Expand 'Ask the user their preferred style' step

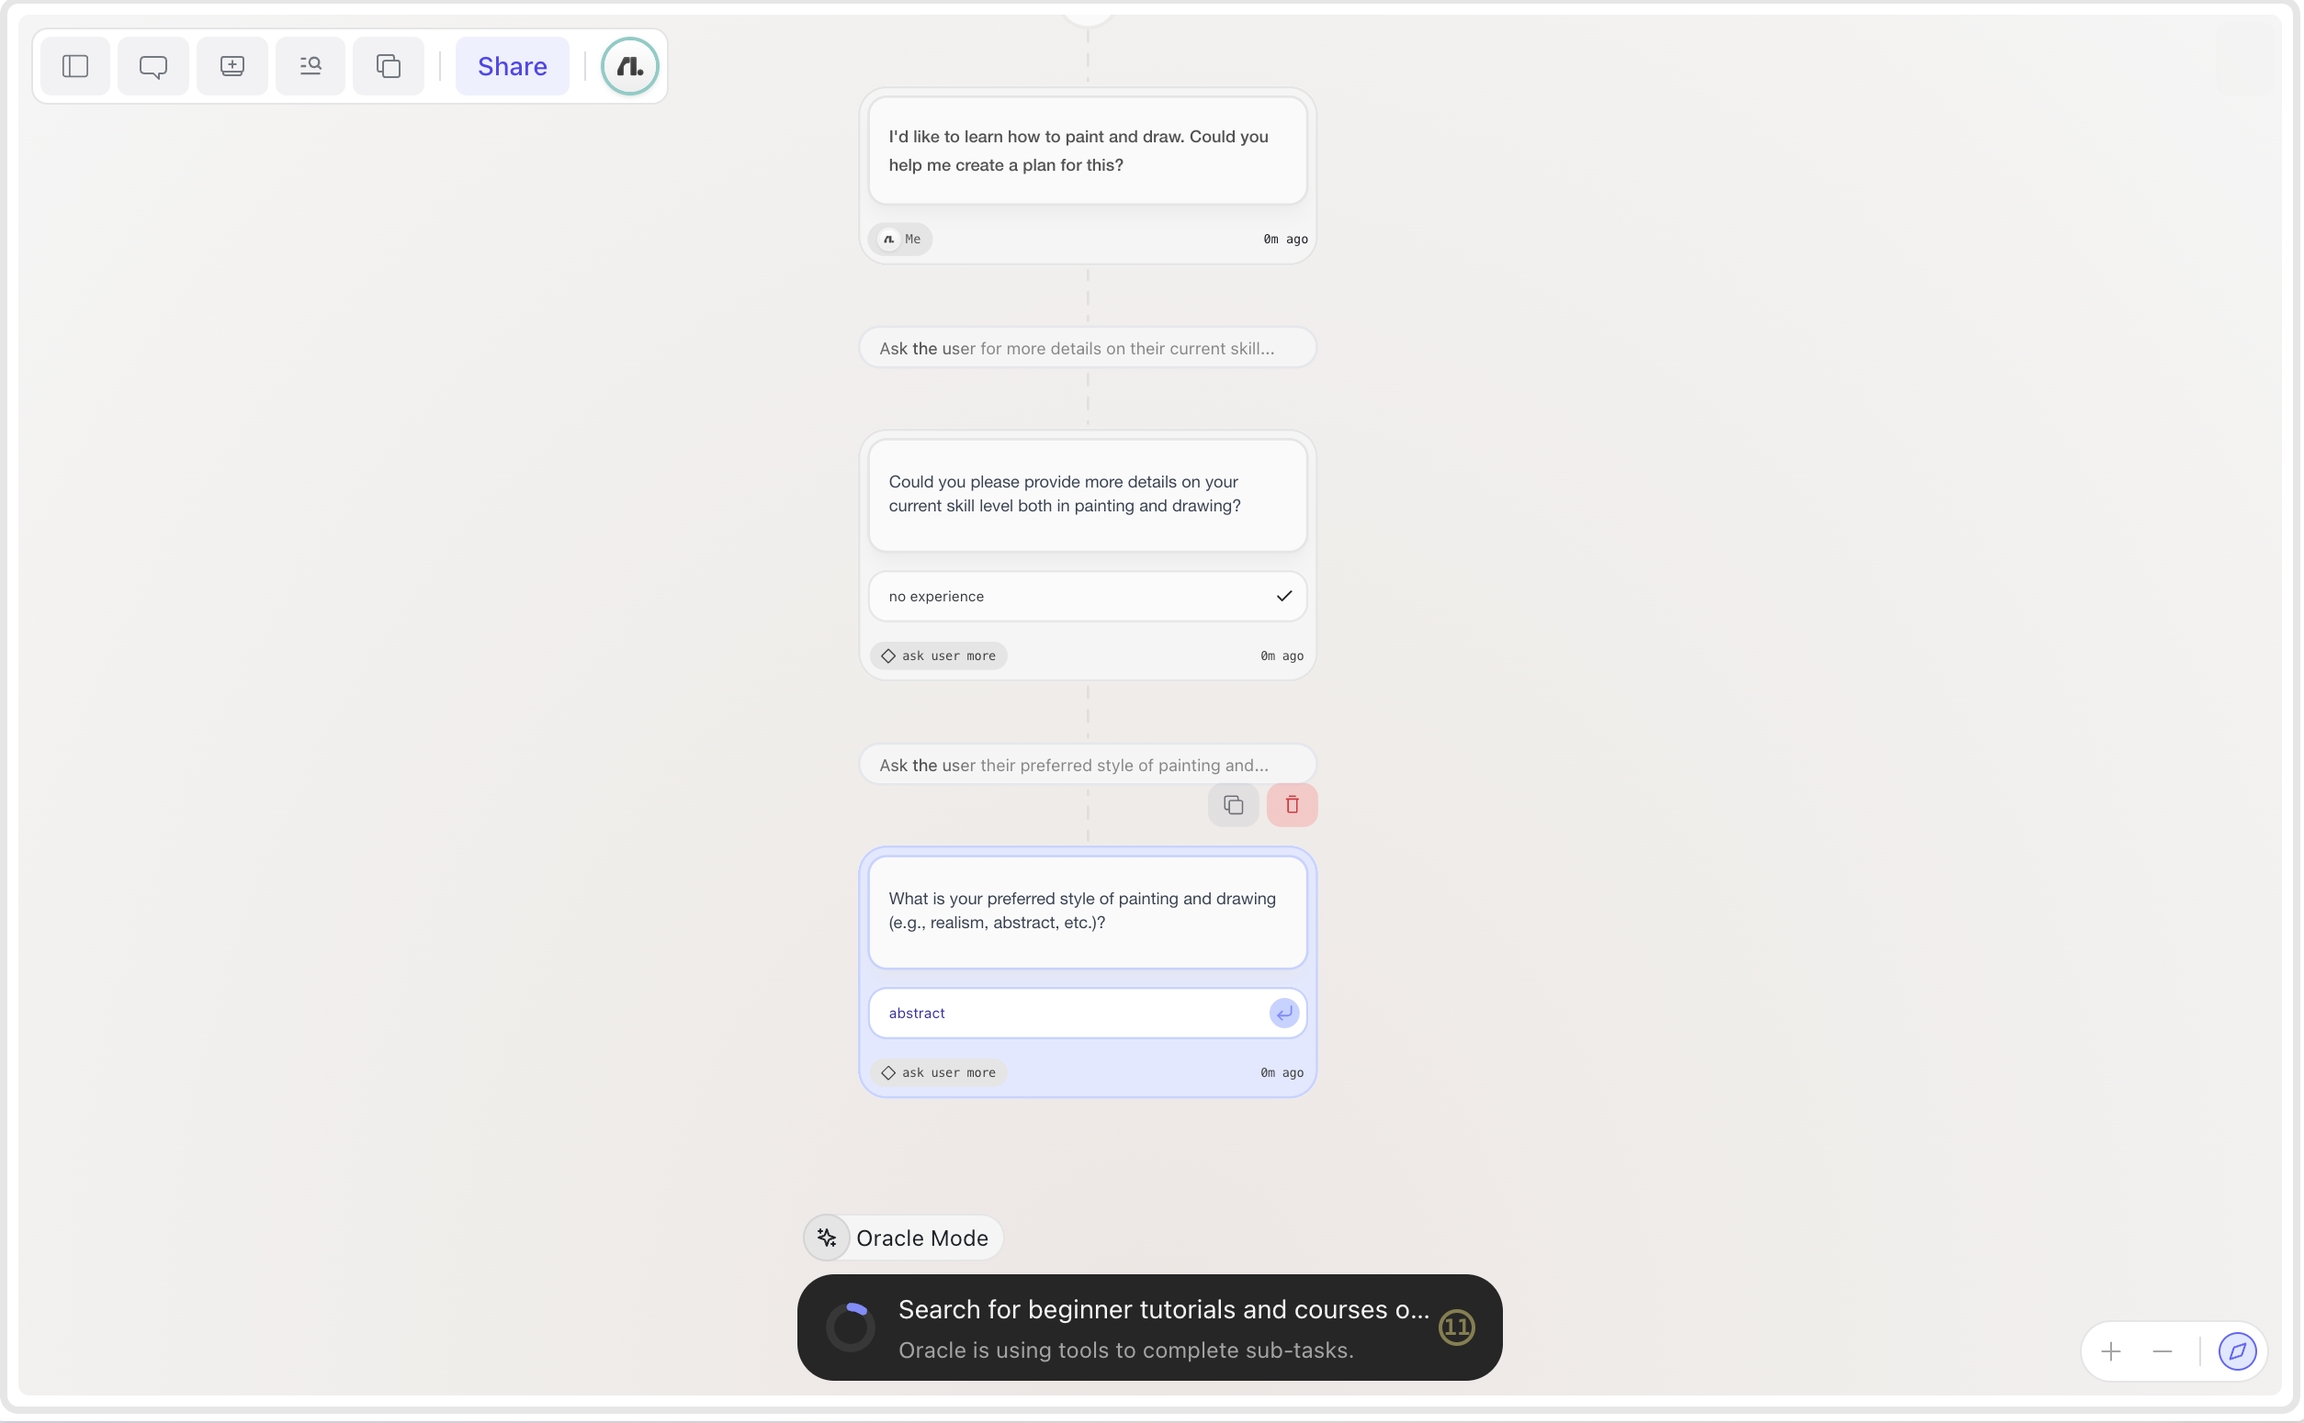pos(1087,765)
